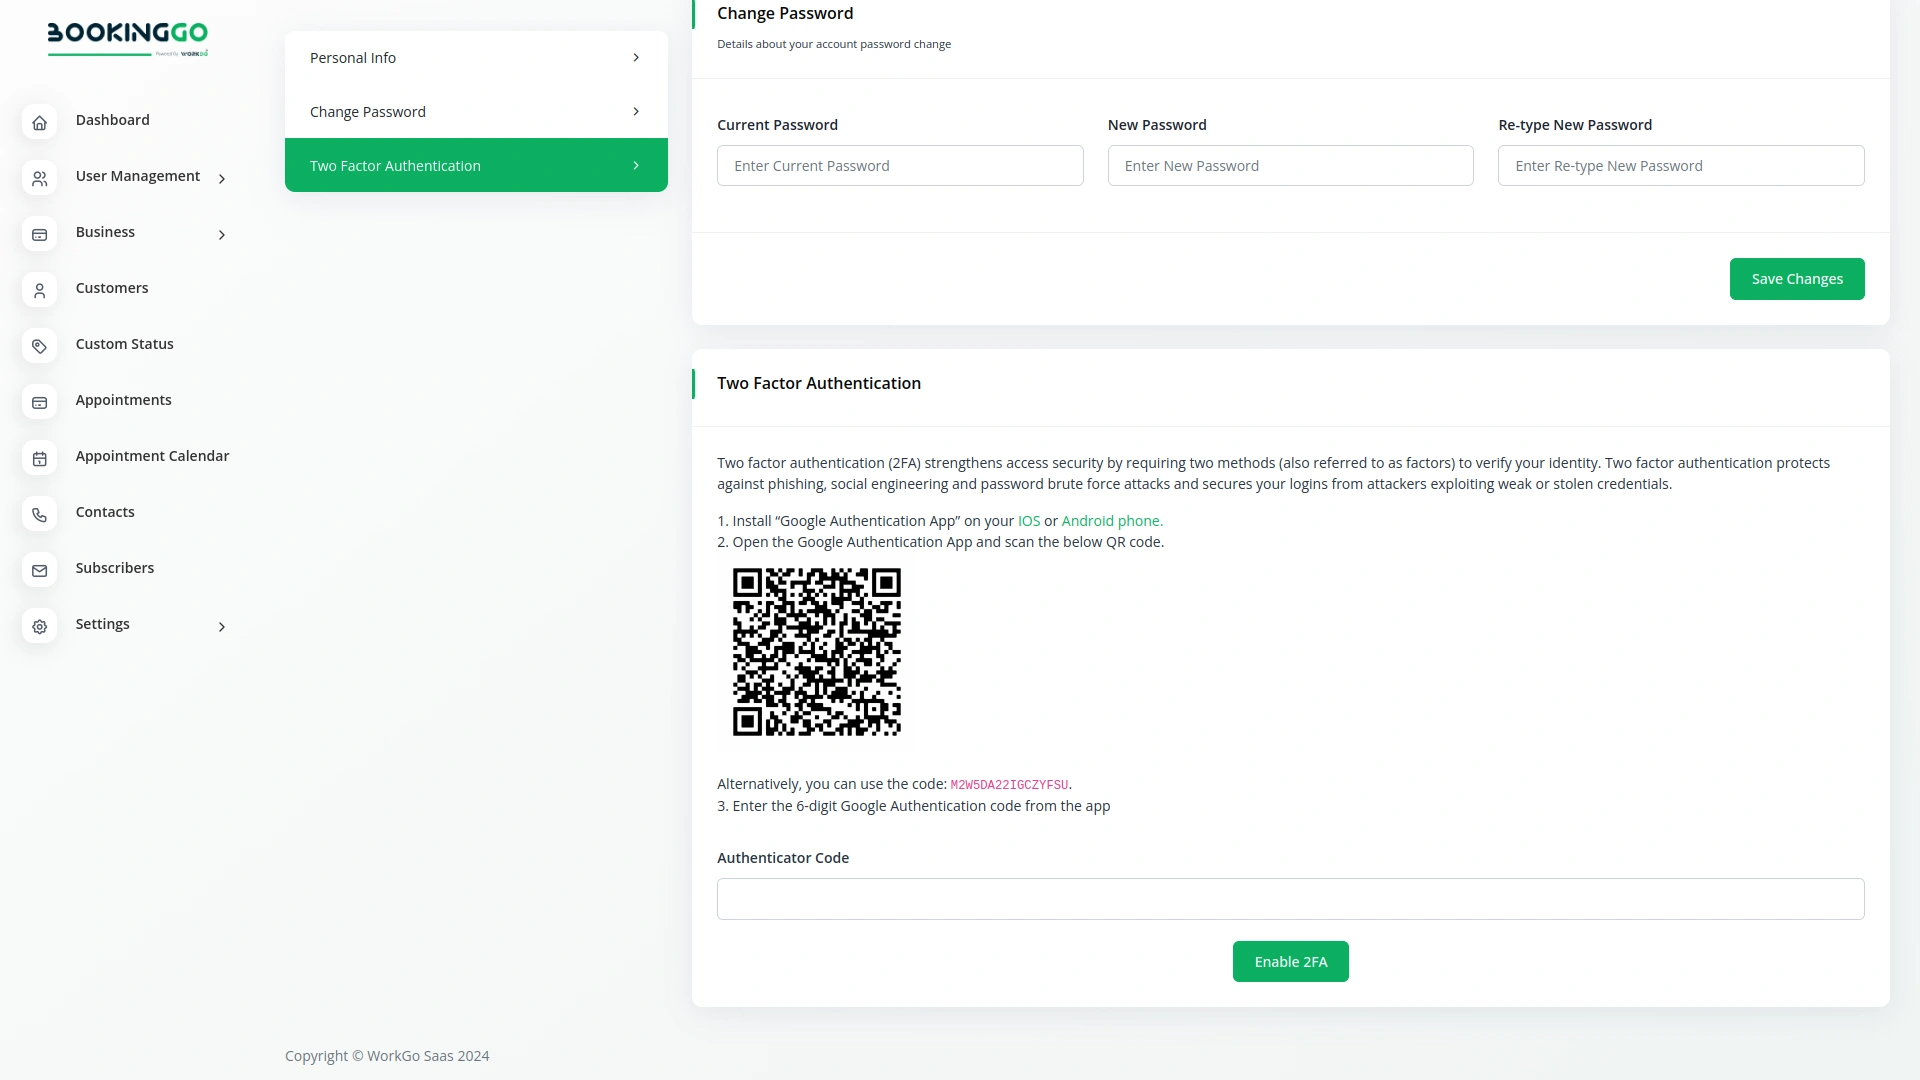
Task: Select the Custom Status tag icon
Action: (x=39, y=346)
